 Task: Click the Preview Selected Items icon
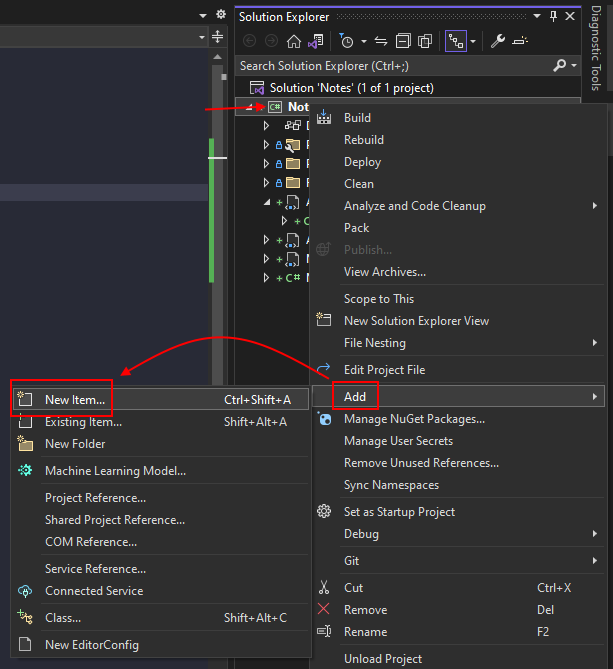click(520, 41)
